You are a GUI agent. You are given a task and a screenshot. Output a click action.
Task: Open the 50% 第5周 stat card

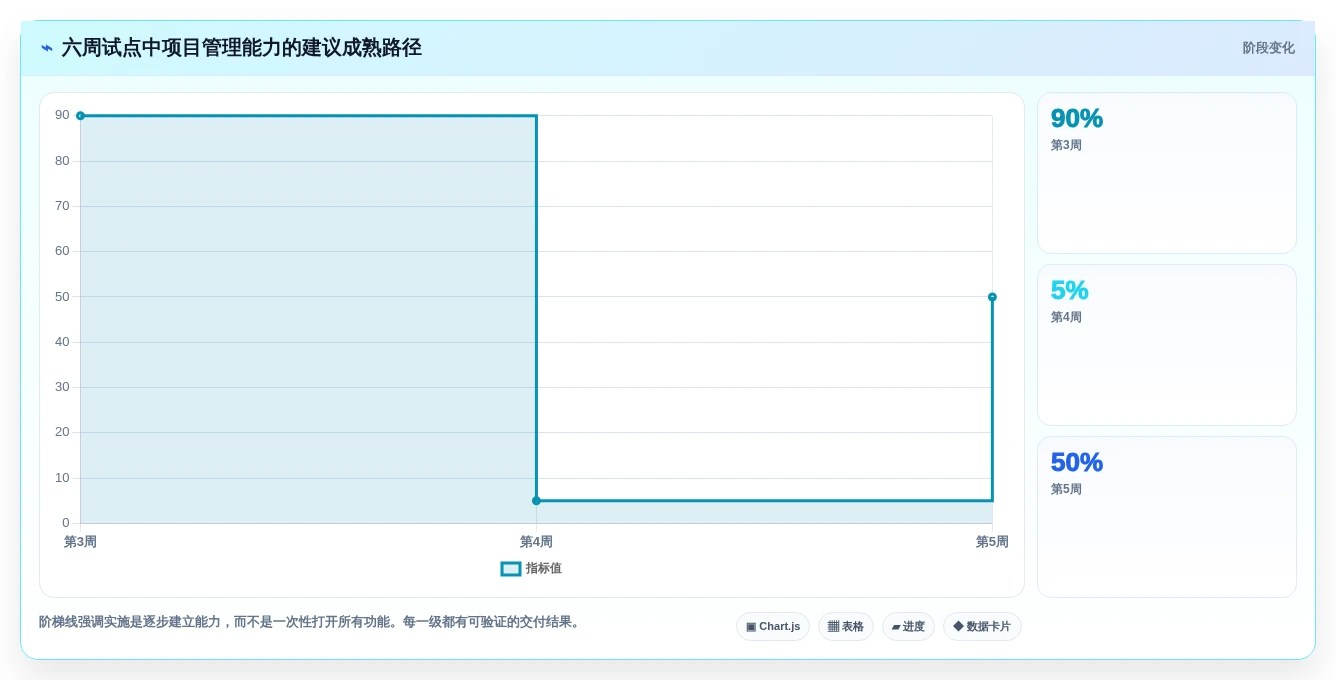click(1167, 517)
